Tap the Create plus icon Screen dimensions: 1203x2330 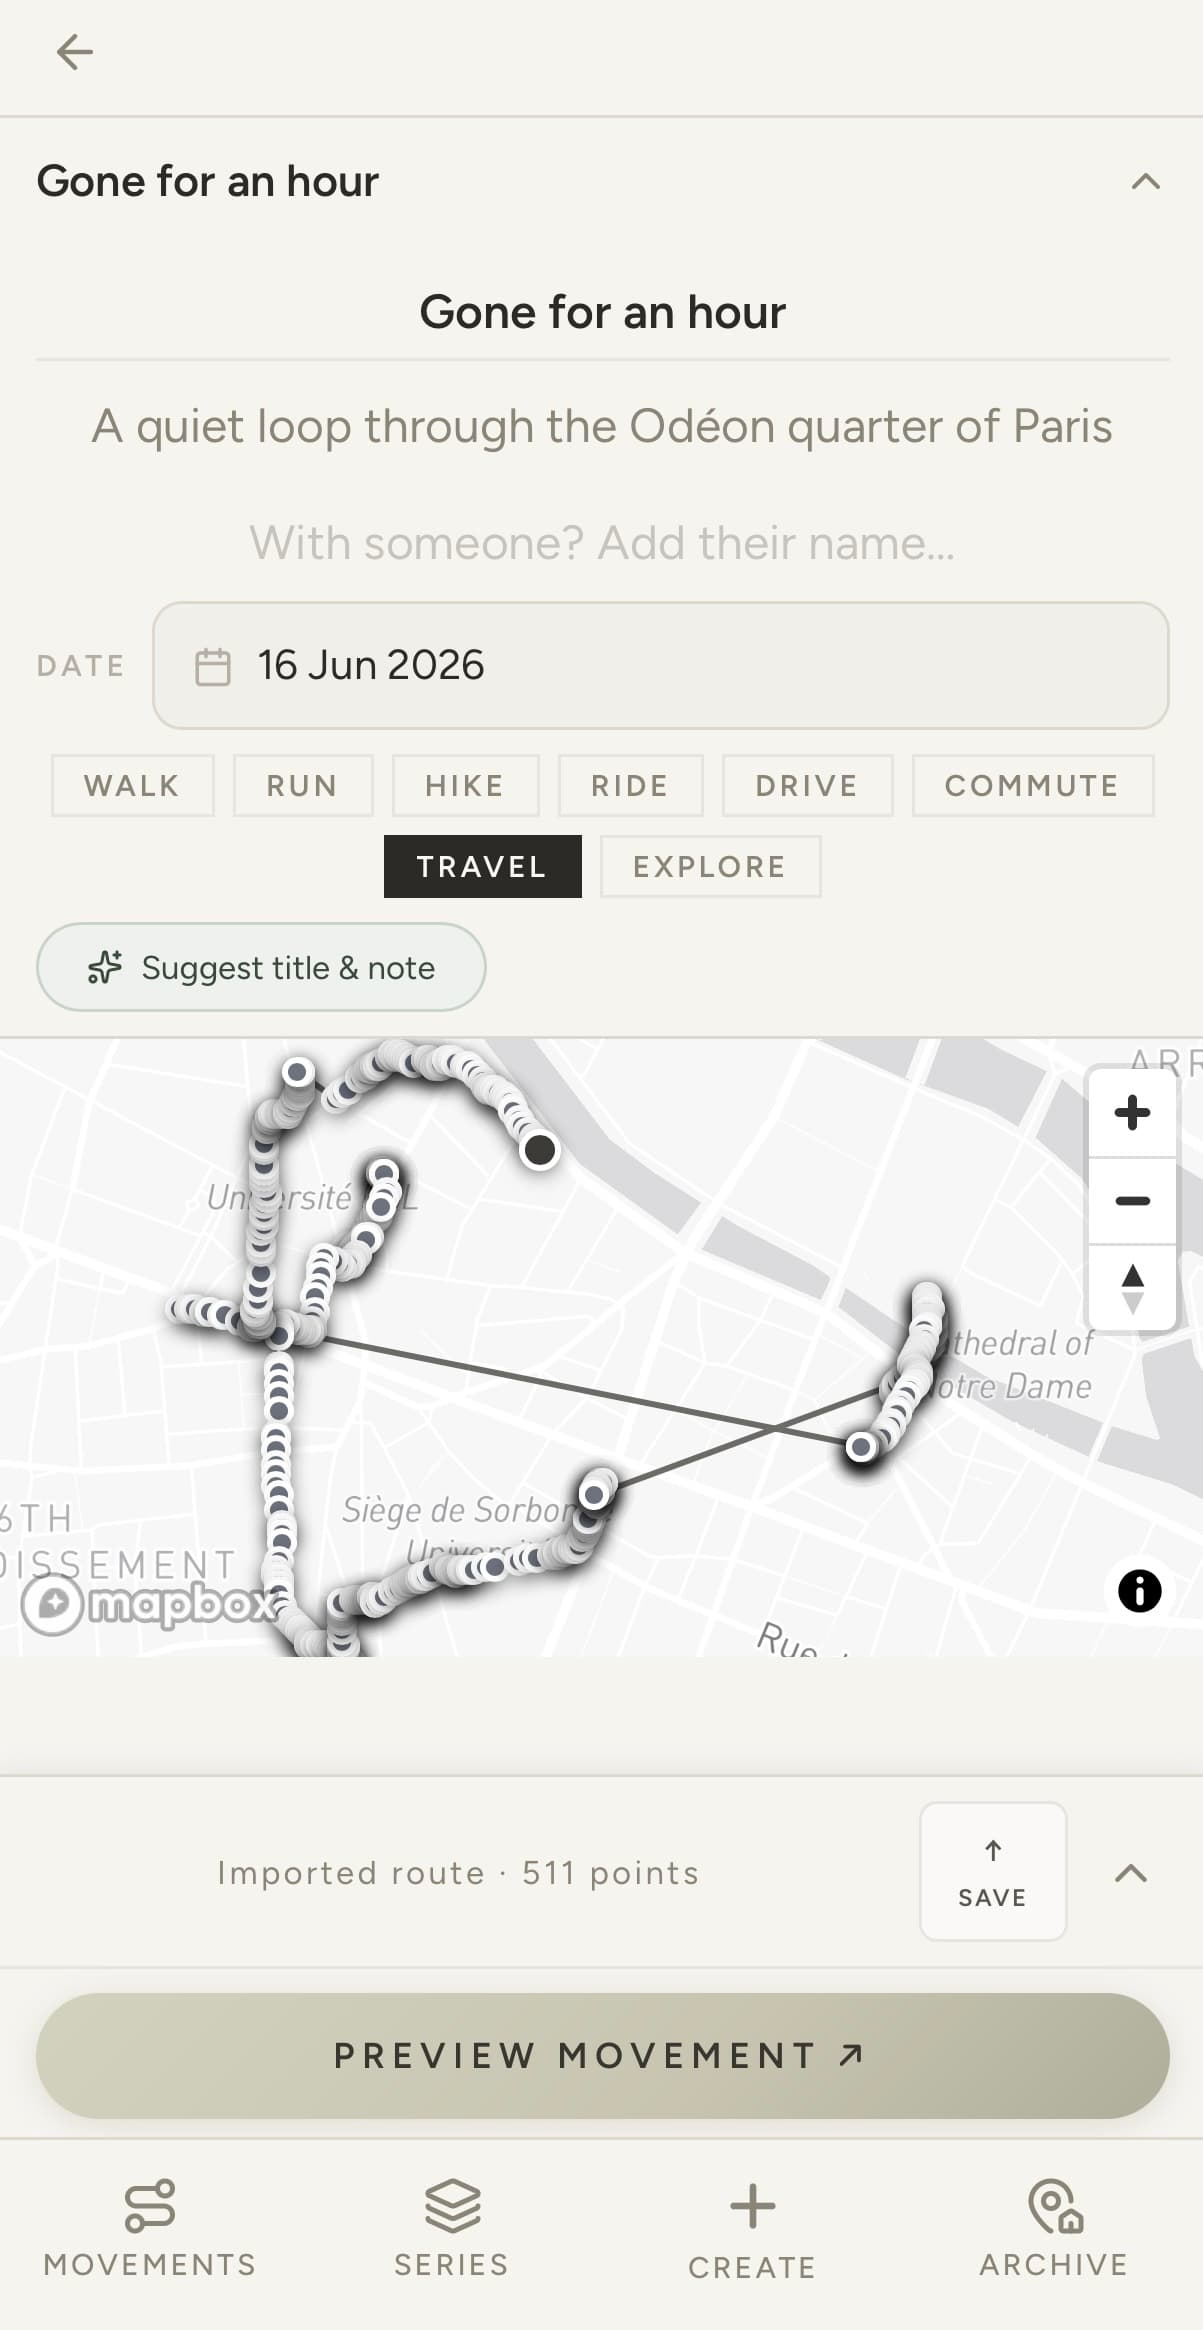pos(752,2206)
